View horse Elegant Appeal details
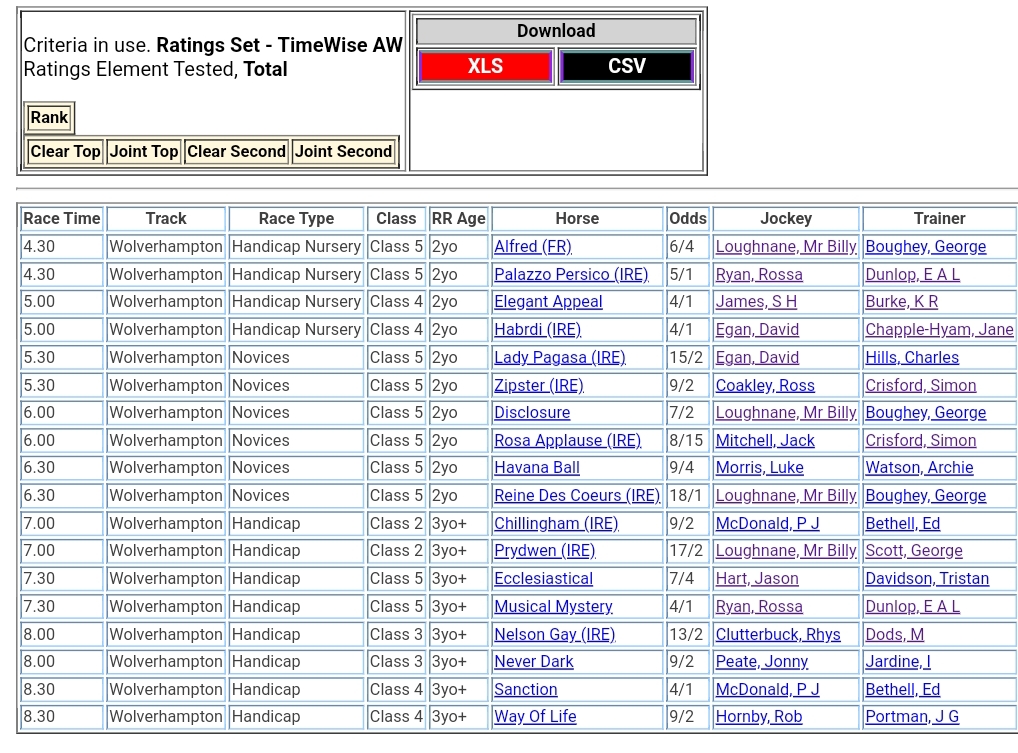 [548, 302]
